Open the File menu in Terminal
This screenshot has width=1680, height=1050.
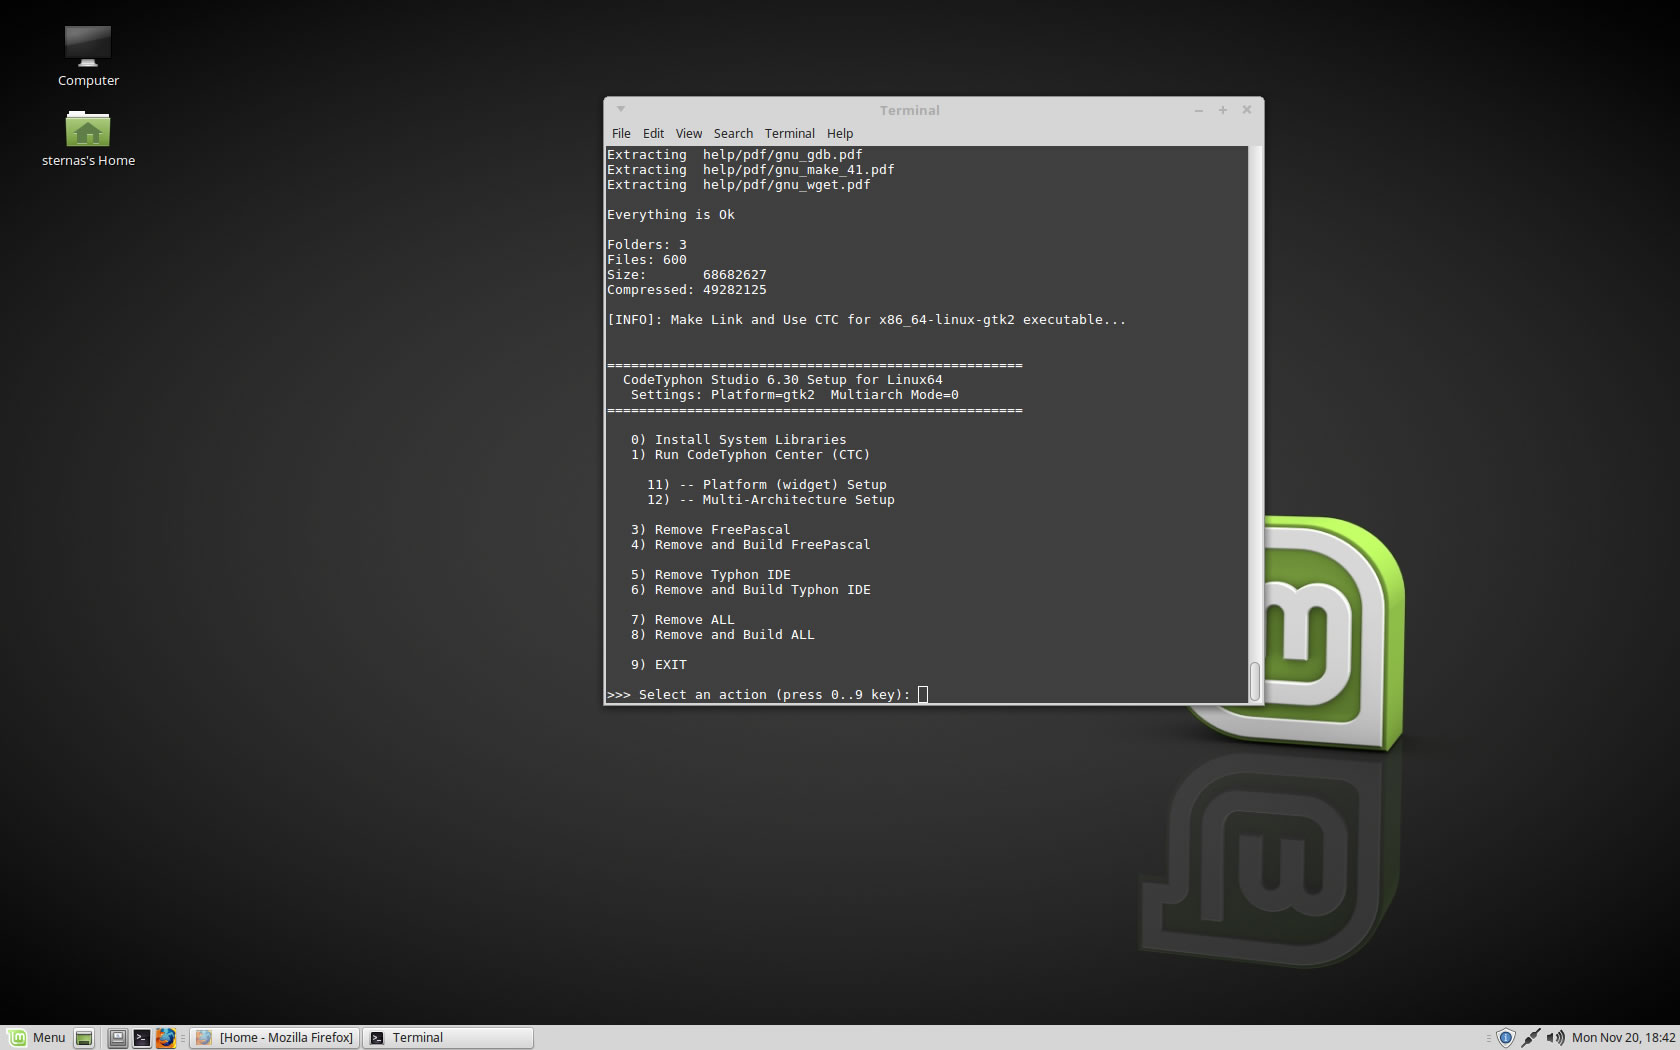(621, 133)
